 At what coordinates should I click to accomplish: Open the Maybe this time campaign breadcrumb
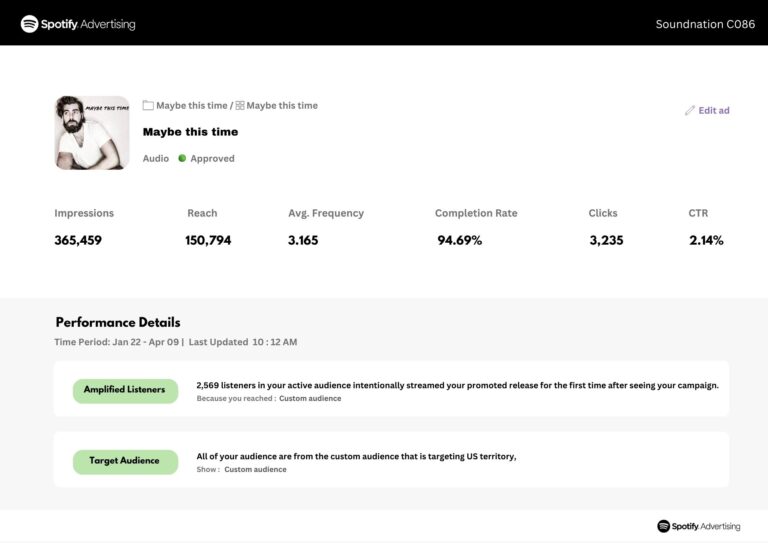click(192, 105)
